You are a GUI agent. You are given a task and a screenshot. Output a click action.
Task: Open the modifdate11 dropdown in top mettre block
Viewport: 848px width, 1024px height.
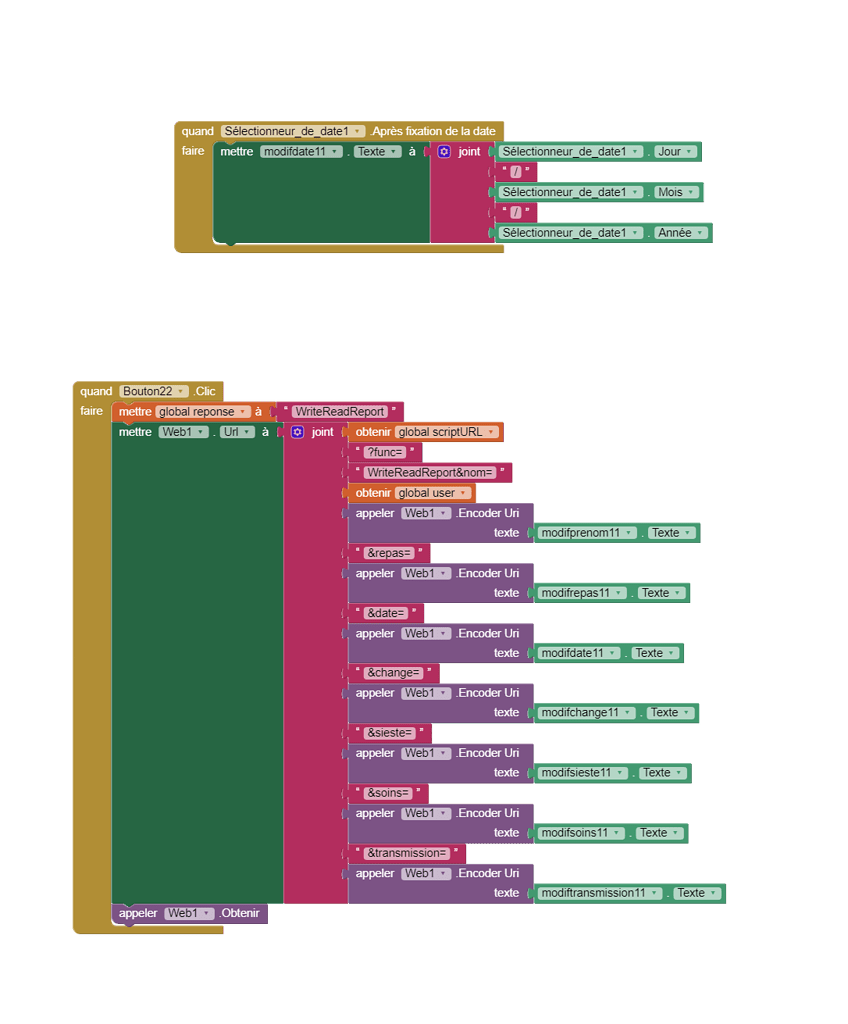[301, 152]
